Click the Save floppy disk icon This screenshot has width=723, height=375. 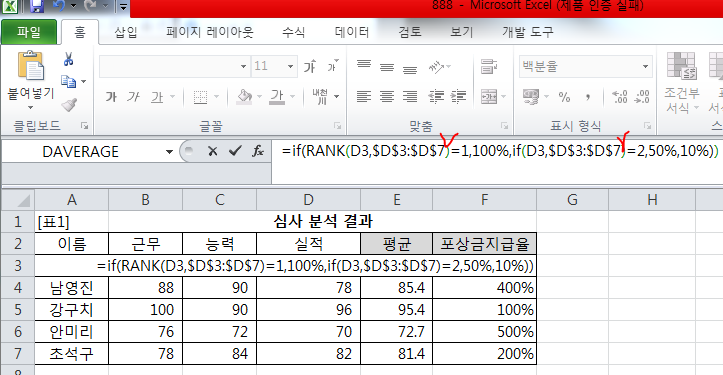point(36,6)
